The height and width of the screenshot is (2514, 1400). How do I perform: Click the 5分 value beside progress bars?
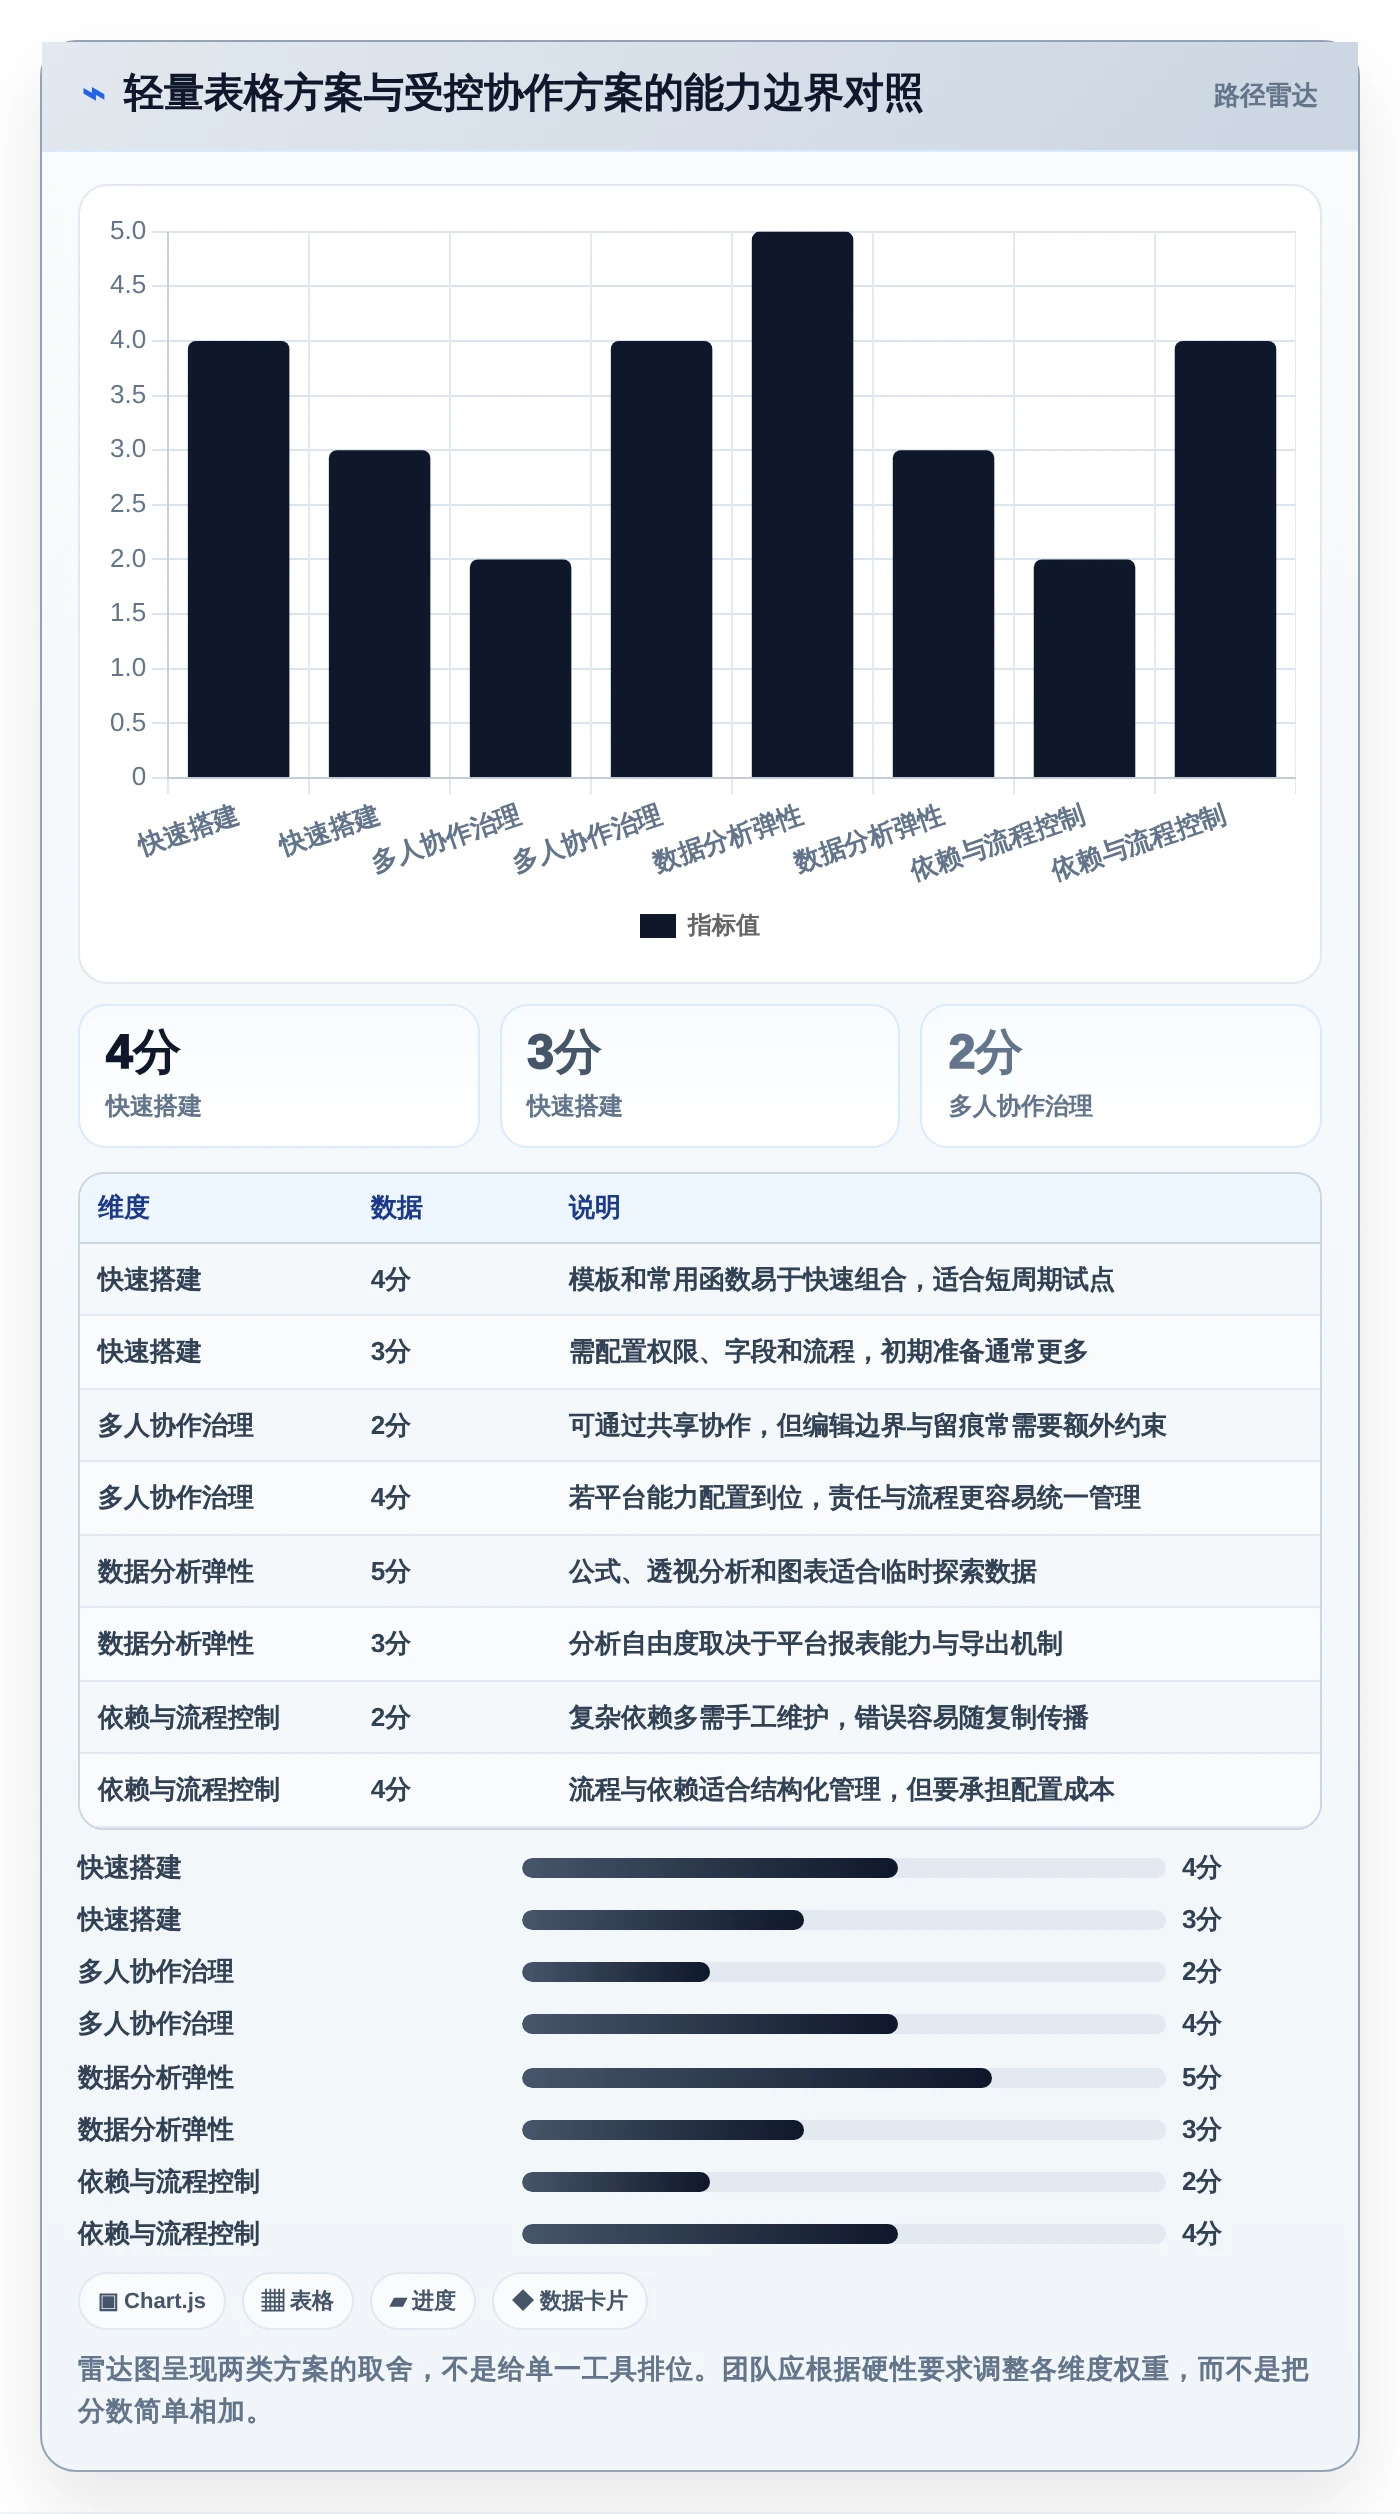1202,2078
